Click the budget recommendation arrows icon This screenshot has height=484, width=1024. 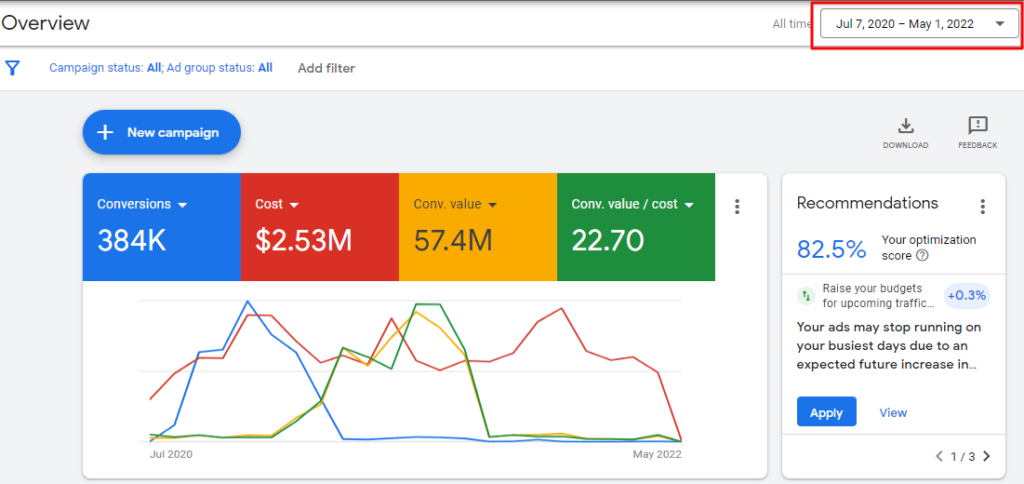[807, 296]
